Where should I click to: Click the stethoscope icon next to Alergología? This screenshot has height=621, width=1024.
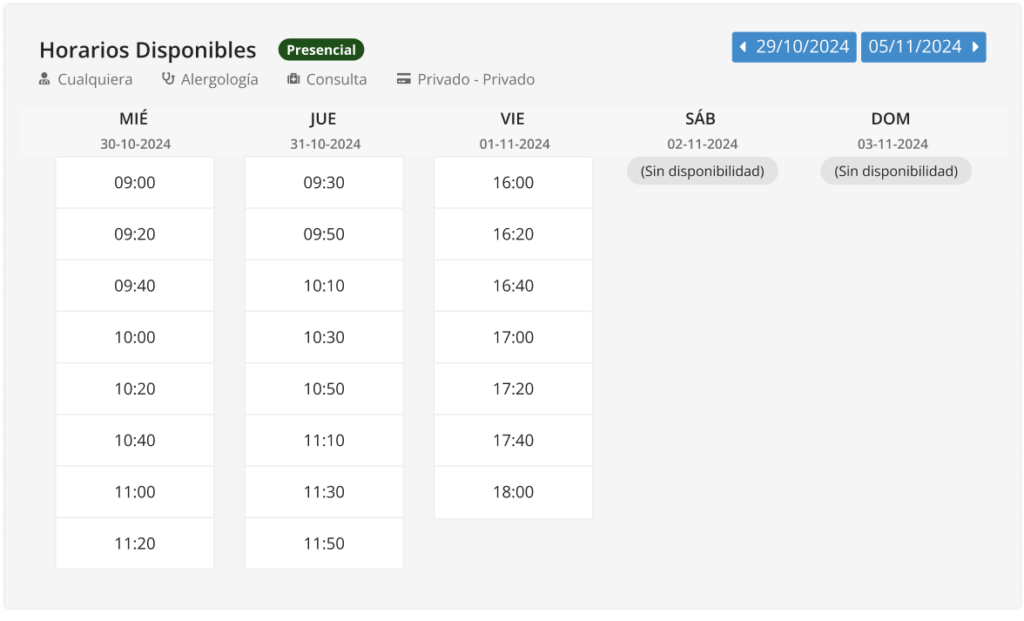point(168,79)
